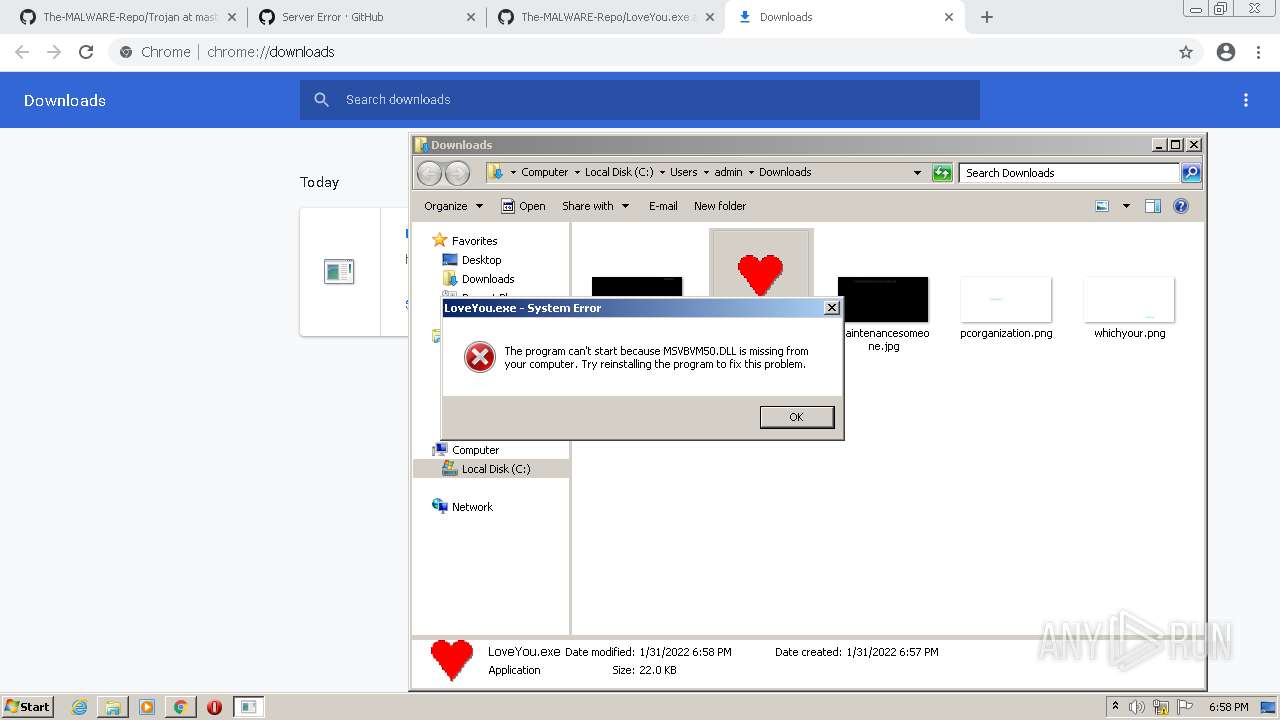Viewport: 1280px width, 720px height.
Task: Close the LoveYou.exe System Error dialog
Action: pyautogui.click(x=831, y=308)
